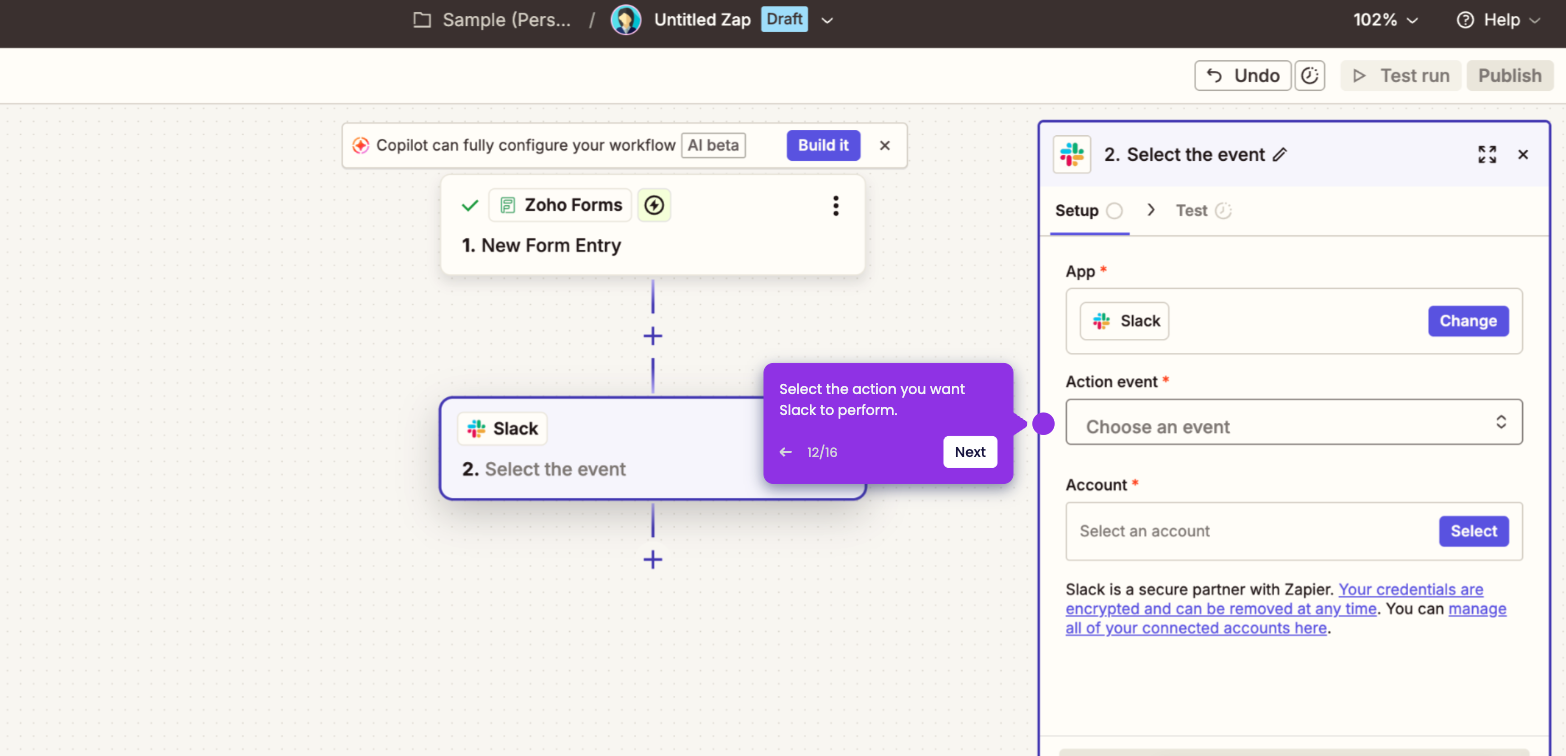Click the user avatar beside Untitled Zap
This screenshot has height=756, width=1566.
point(626,20)
